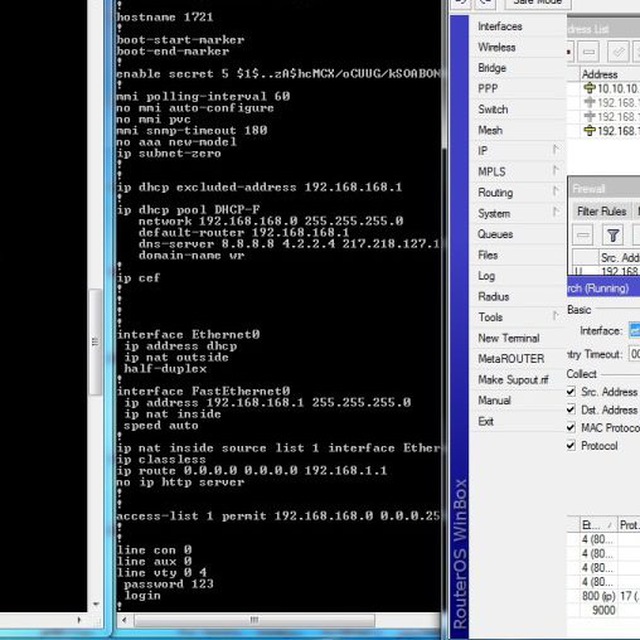This screenshot has width=640, height=640.
Task: Sort by the Et... column header
Action: tap(598, 525)
